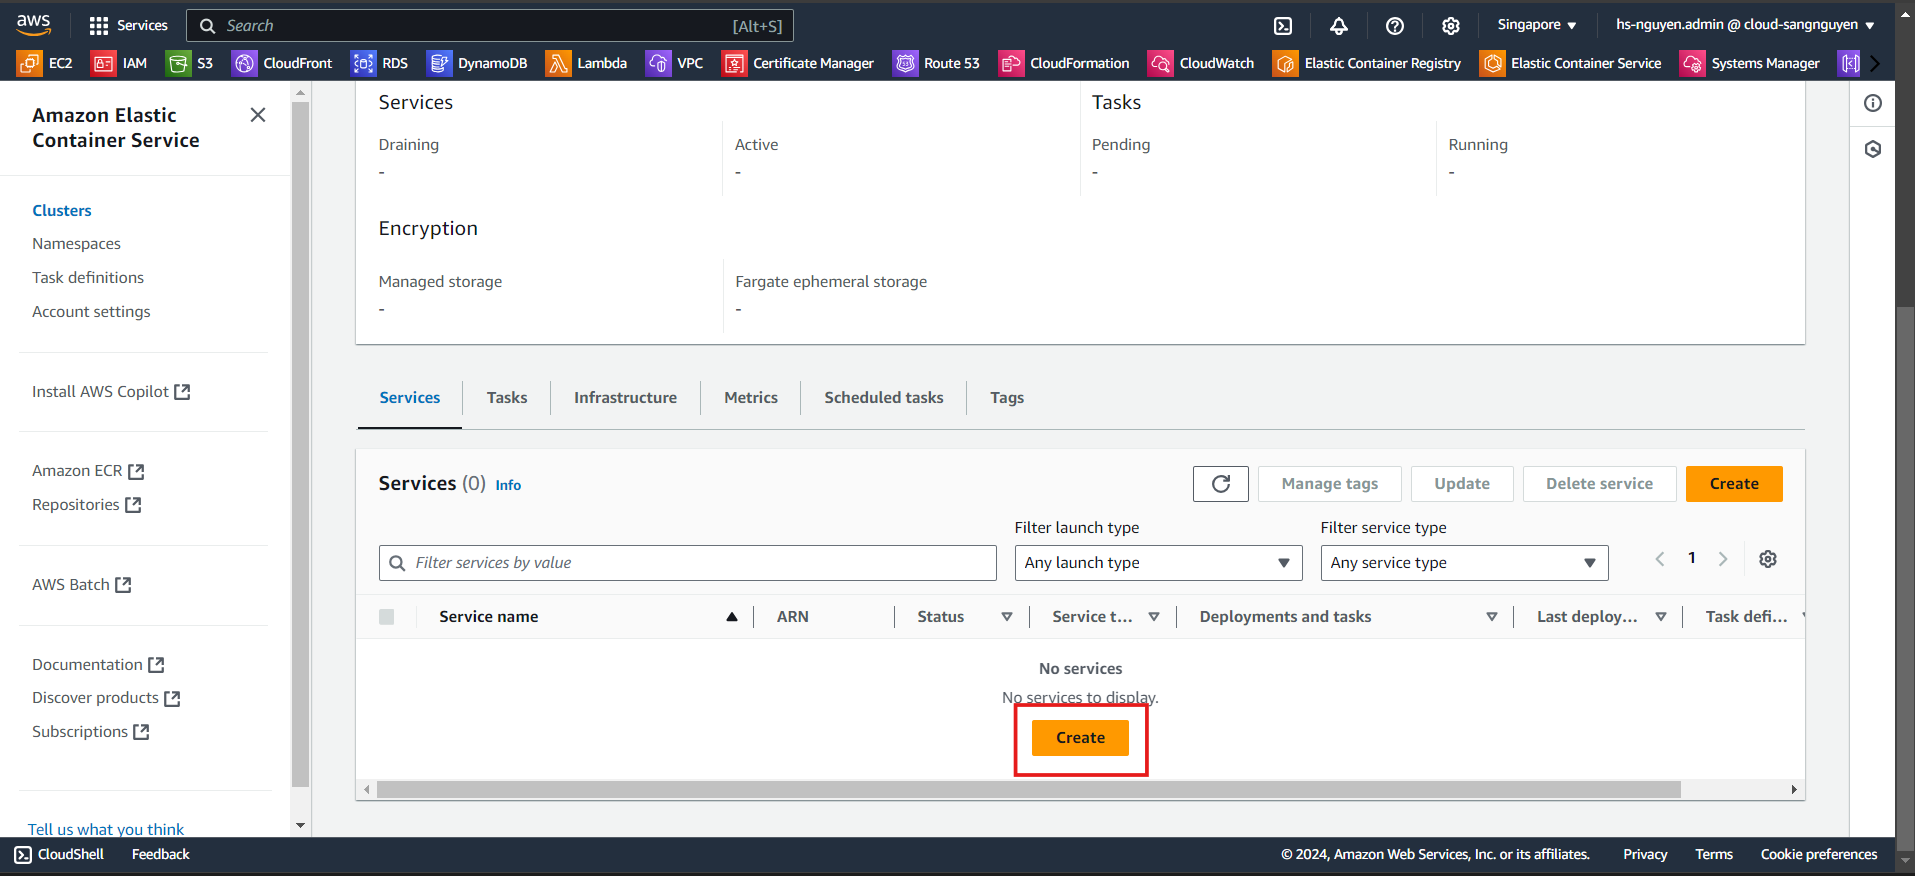1915x876 pixels.
Task: Focus the Filter services by value field
Action: coord(688,563)
